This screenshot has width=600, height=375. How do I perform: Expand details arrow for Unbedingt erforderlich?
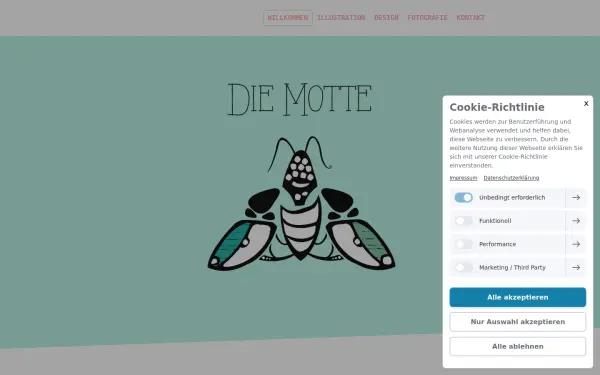tap(576, 197)
